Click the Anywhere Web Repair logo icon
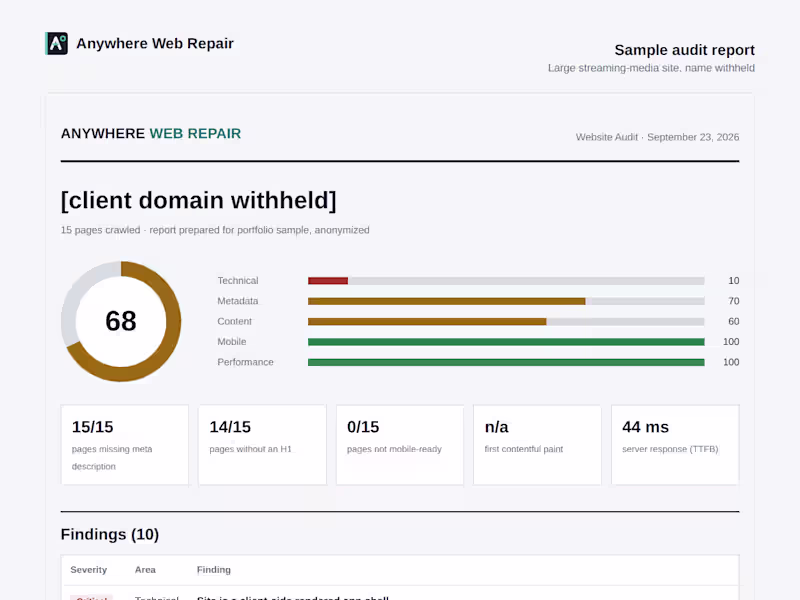The width and height of the screenshot is (800, 600). coord(56,43)
